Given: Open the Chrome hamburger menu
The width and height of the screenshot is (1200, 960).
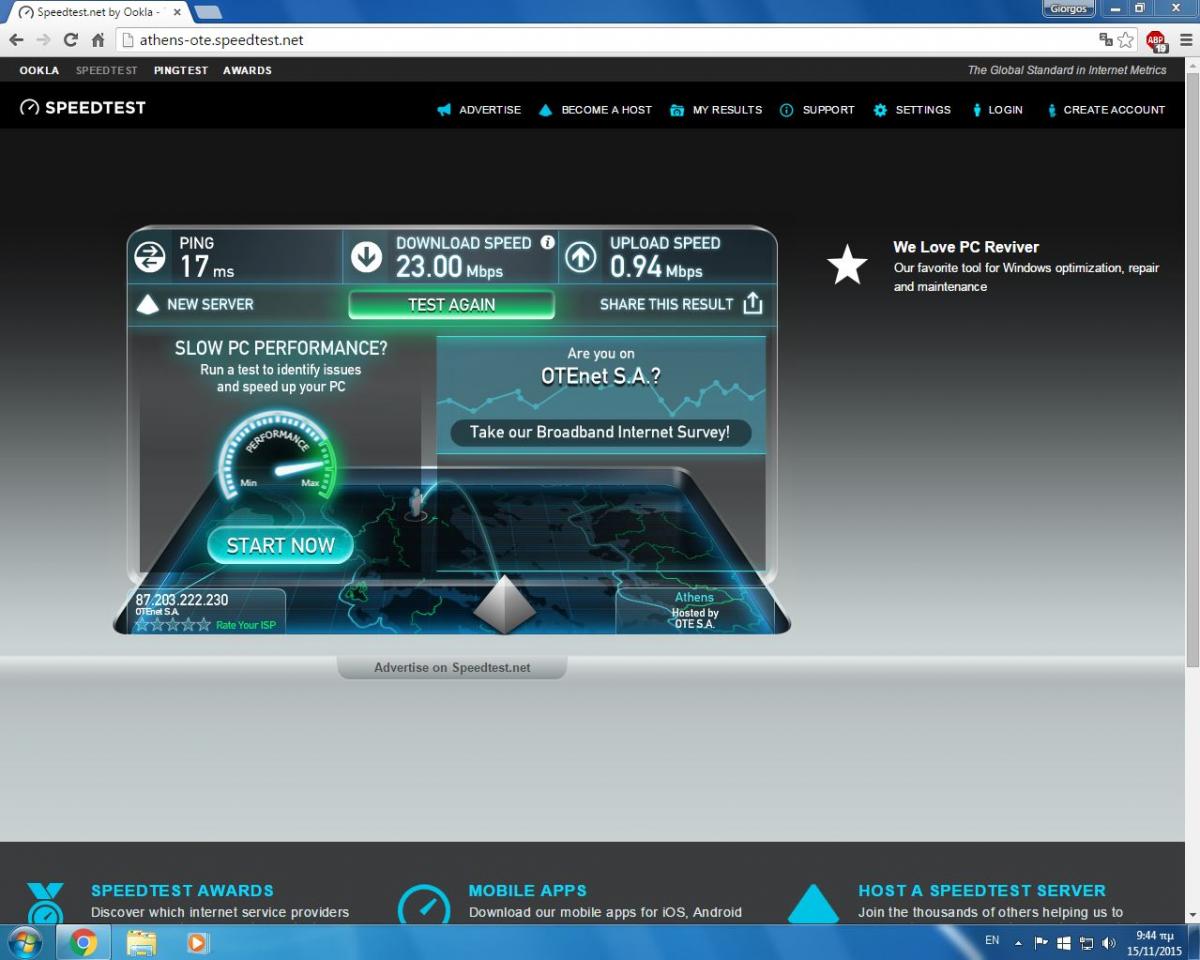Looking at the screenshot, I should click(1186, 40).
